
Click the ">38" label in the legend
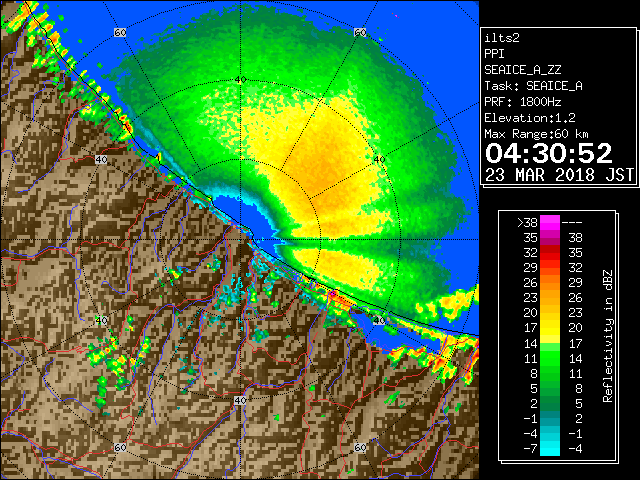click(527, 223)
